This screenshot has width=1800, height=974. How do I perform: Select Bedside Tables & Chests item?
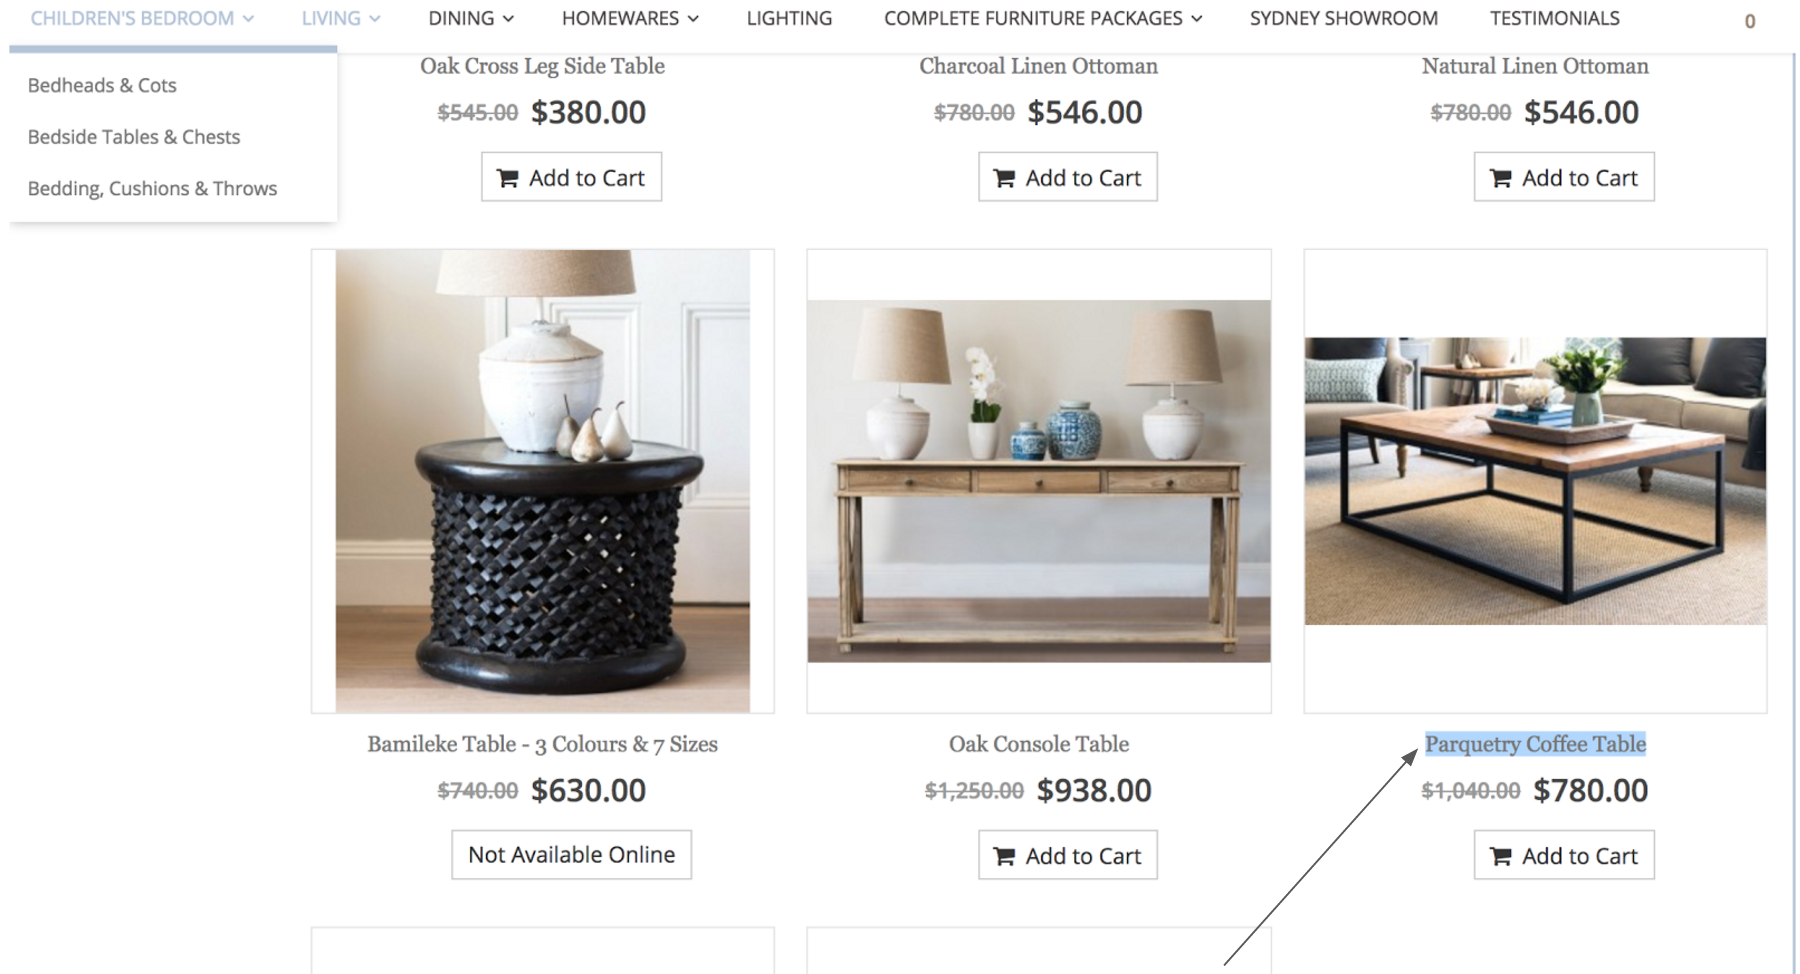click(x=134, y=137)
